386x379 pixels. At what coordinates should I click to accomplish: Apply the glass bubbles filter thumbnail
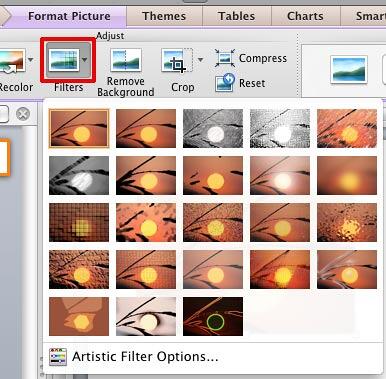coord(347,222)
